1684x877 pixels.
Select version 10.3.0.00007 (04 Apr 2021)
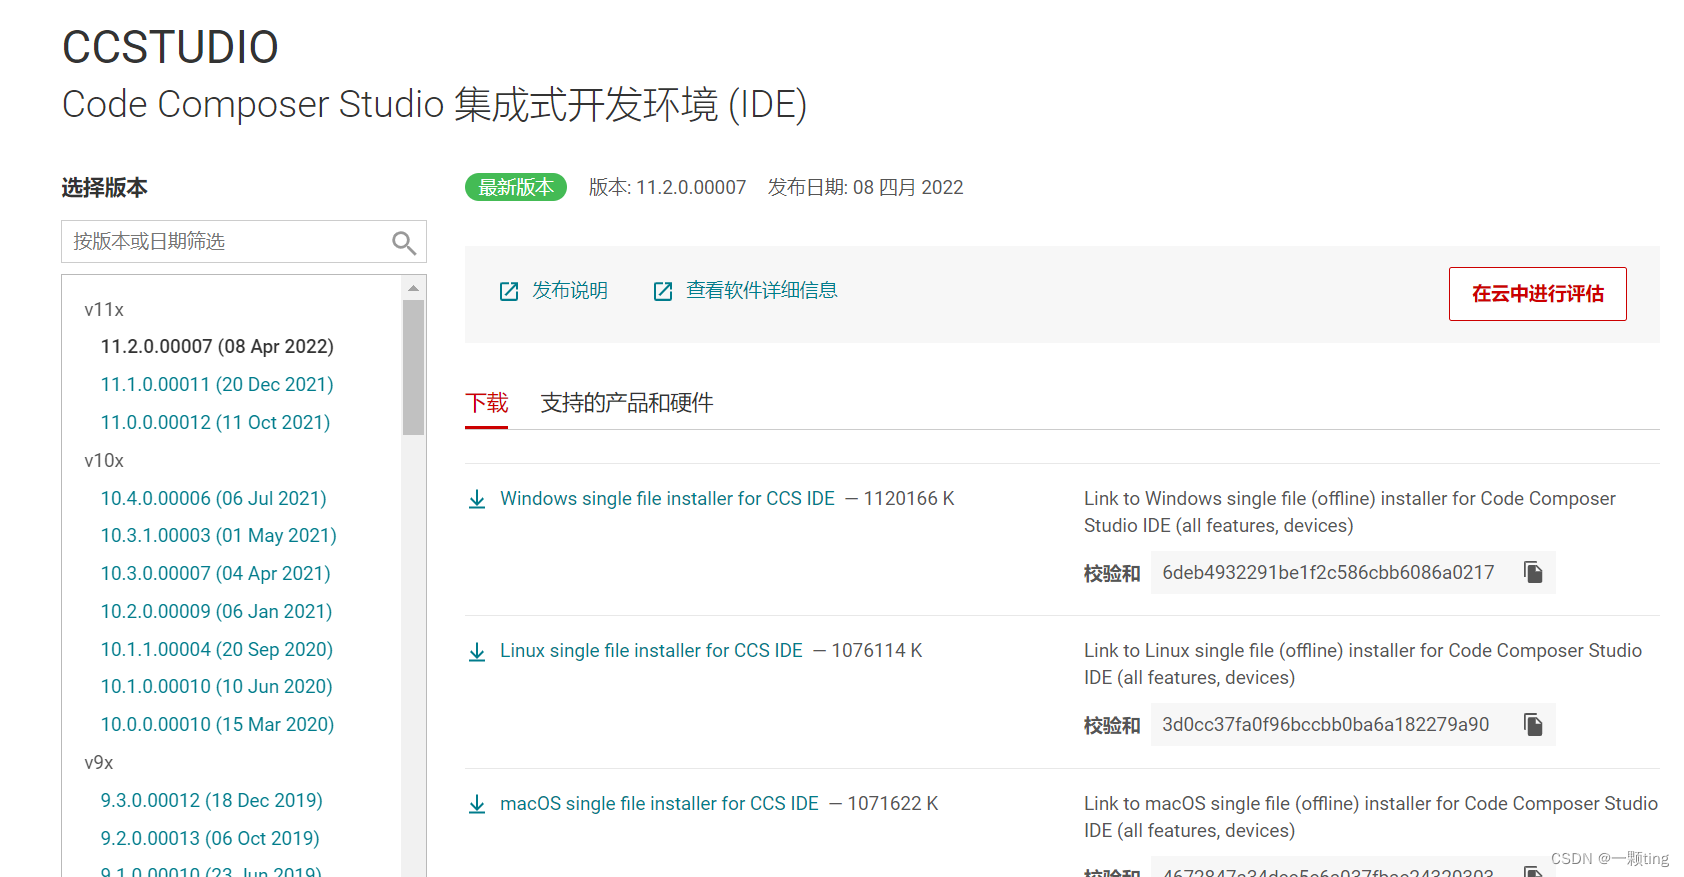point(215,573)
